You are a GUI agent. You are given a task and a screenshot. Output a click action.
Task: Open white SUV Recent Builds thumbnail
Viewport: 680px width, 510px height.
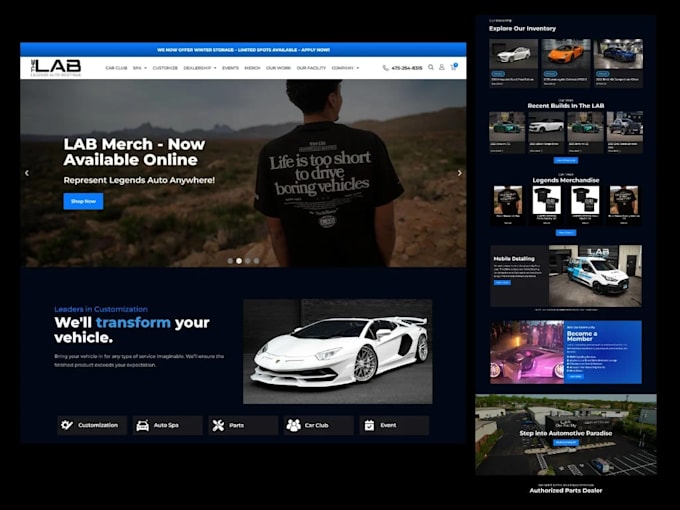coord(546,126)
